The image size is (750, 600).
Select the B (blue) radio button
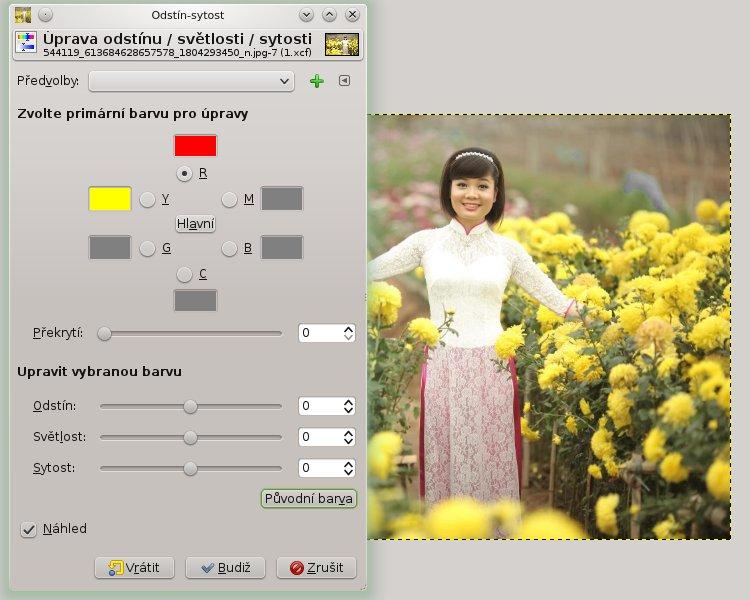point(230,248)
